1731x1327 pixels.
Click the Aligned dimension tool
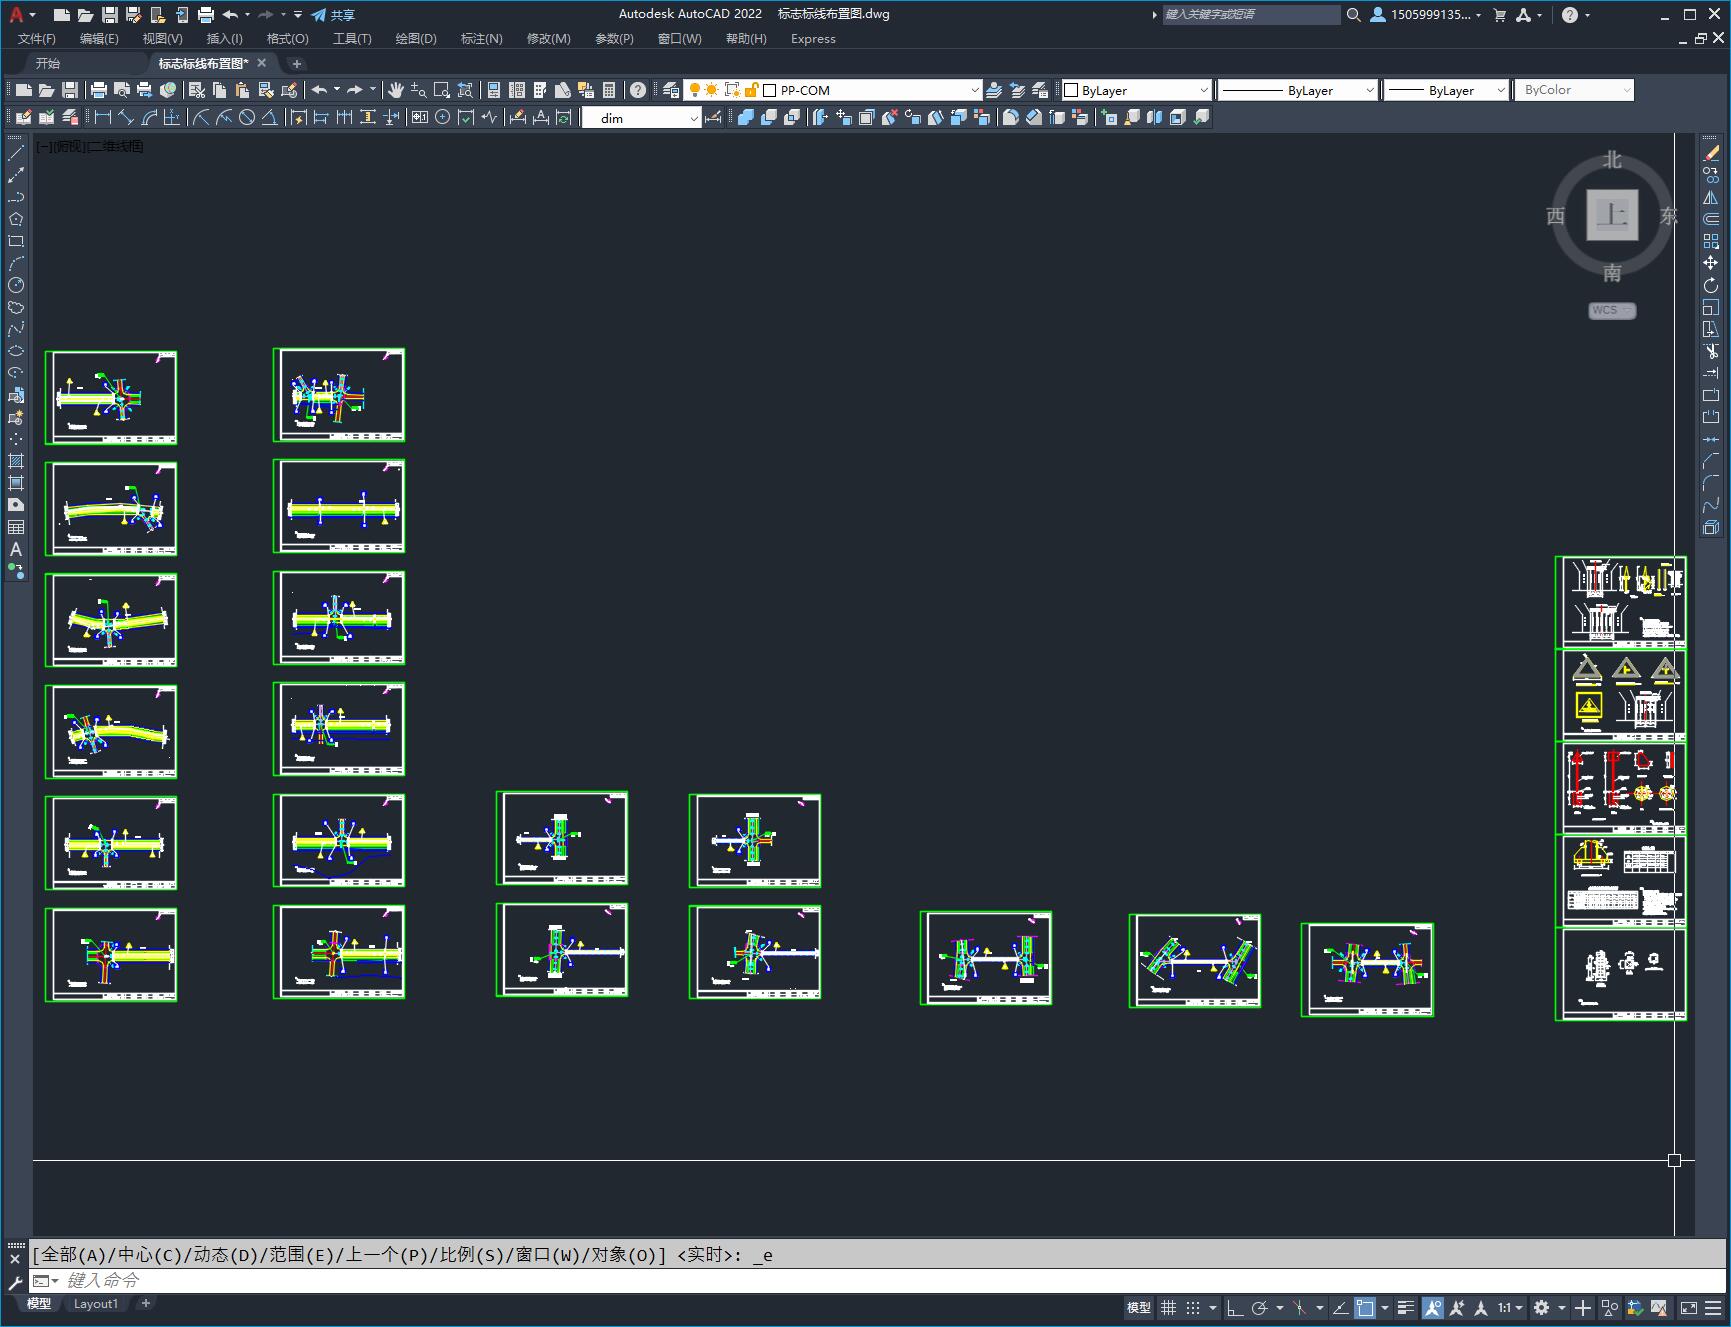click(x=126, y=117)
